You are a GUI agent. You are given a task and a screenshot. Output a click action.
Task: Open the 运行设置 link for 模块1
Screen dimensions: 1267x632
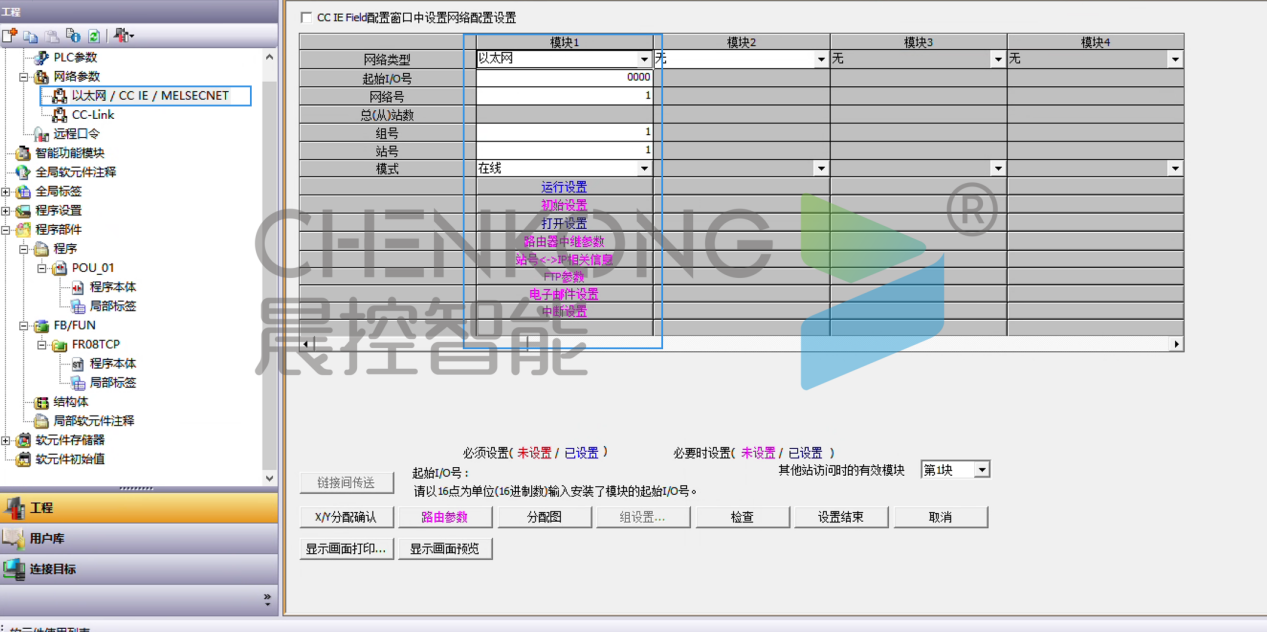(564, 187)
